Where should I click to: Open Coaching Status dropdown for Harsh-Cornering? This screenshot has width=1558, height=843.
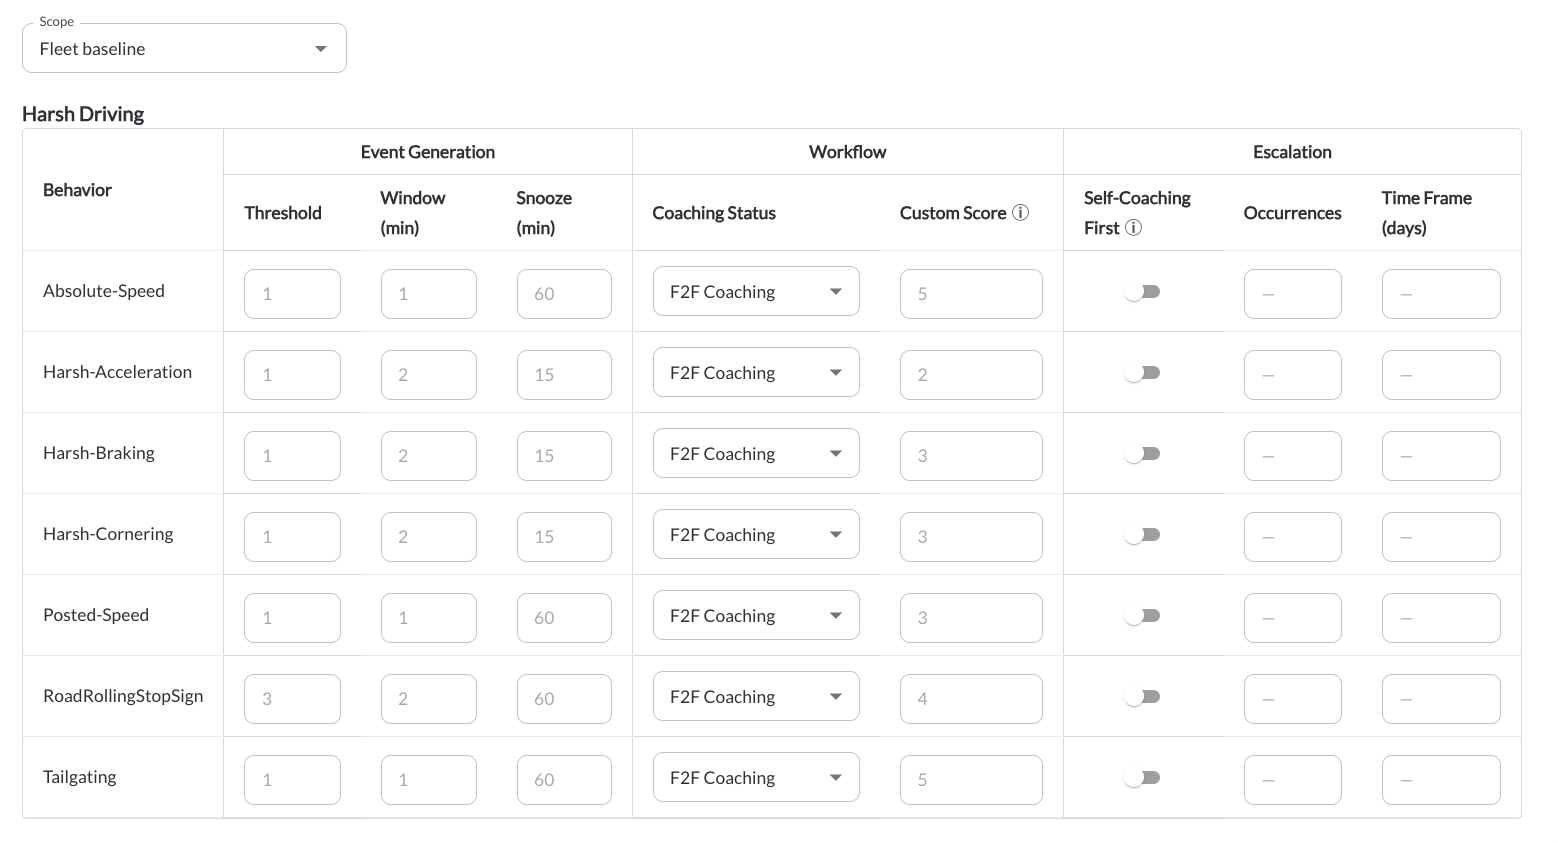pos(756,535)
